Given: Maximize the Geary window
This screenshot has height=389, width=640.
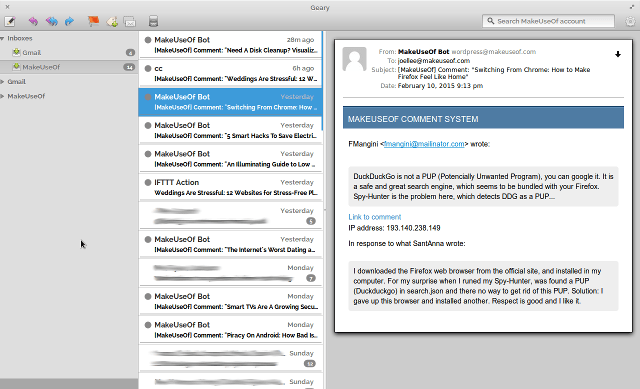Looking at the screenshot, I should [x=632, y=7].
